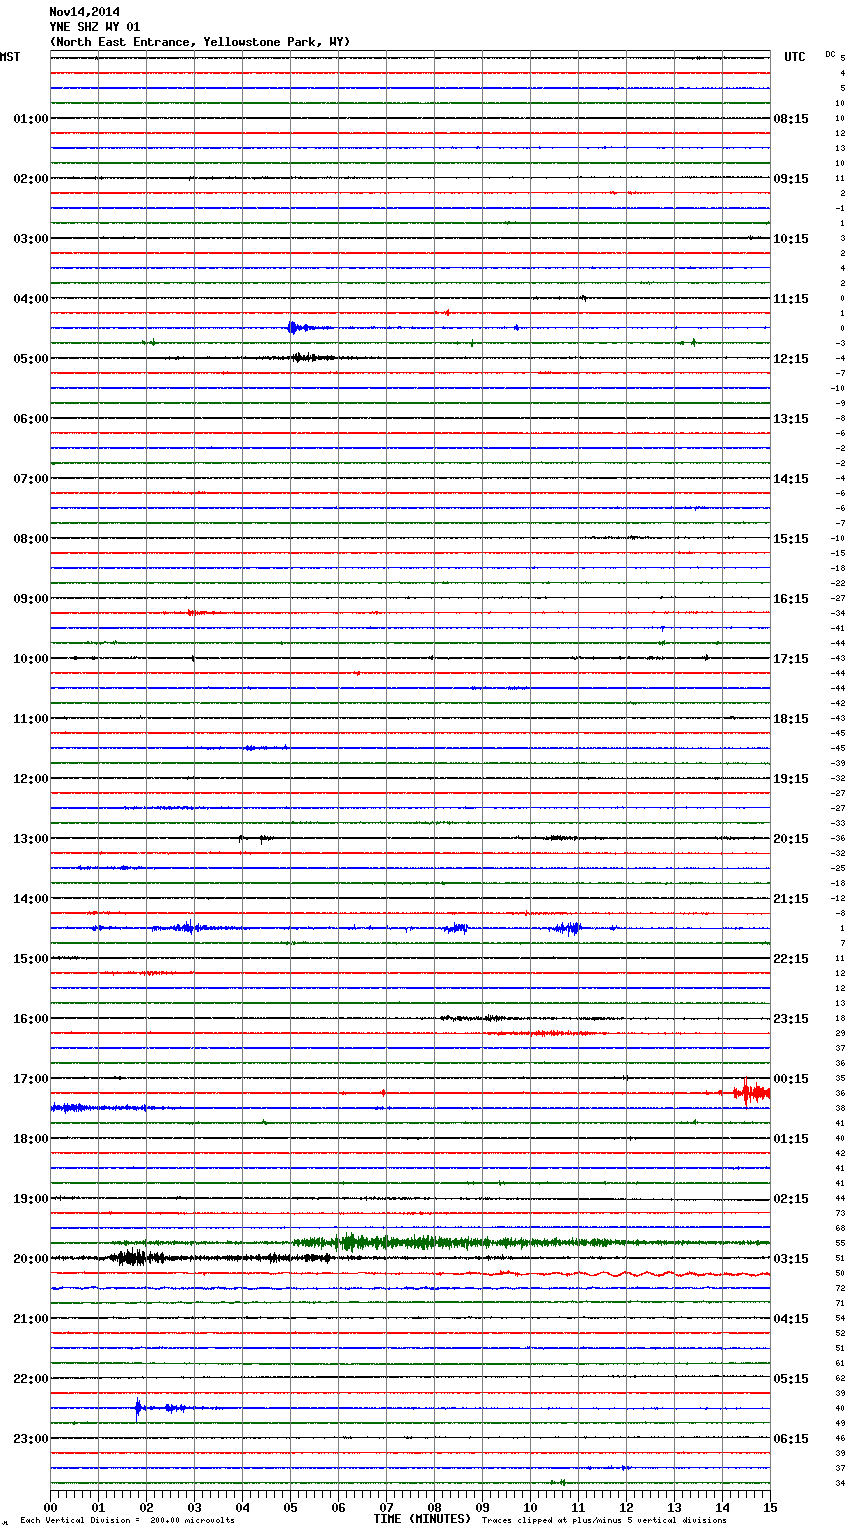Select the station code YNE SHZ WY 01
Viewport: 850px width, 1534px height.
pyautogui.click(x=94, y=27)
